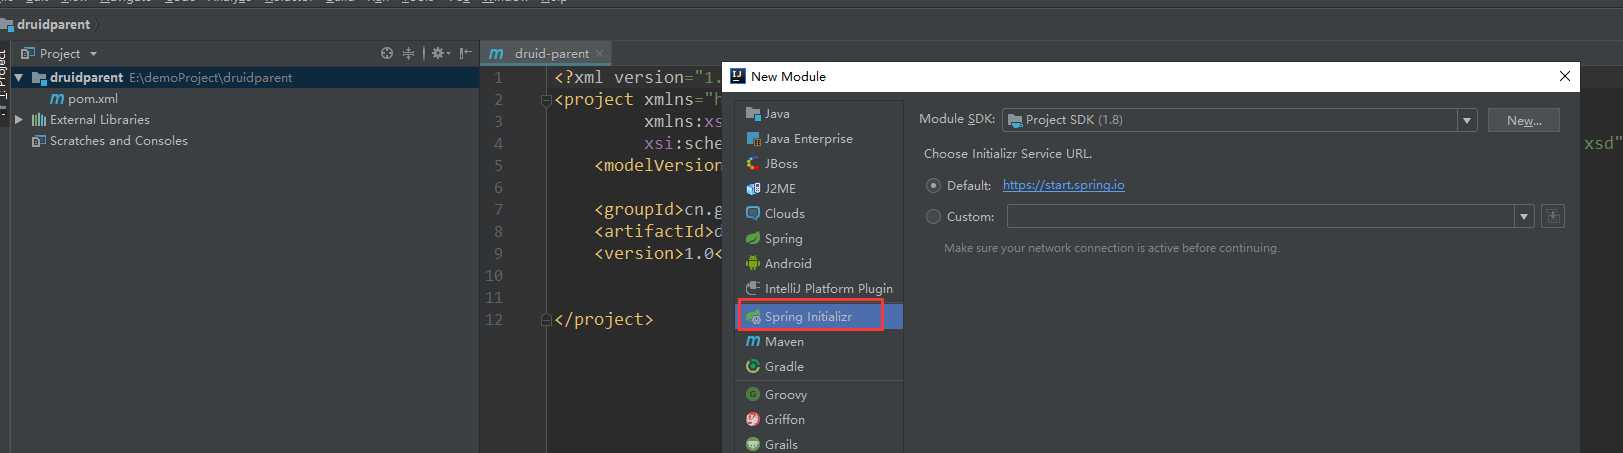Select Spring leaf icon entry

click(753, 239)
